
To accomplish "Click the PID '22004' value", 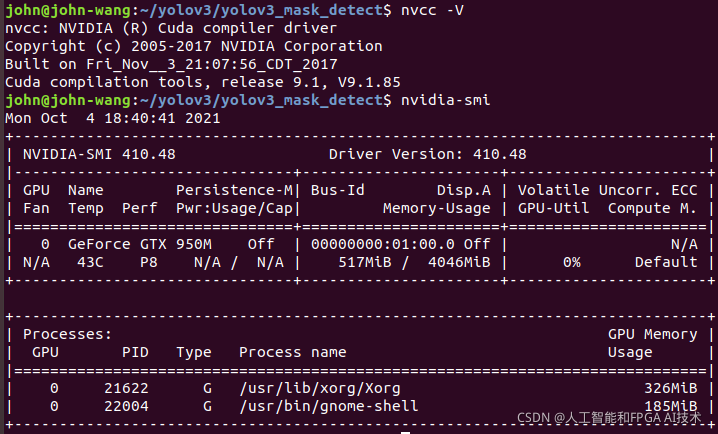I will 126,406.
